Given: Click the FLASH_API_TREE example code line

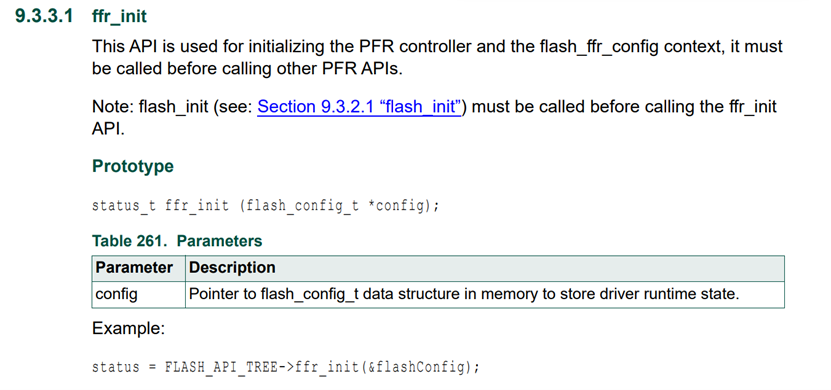Looking at the screenshot, I should click(286, 367).
